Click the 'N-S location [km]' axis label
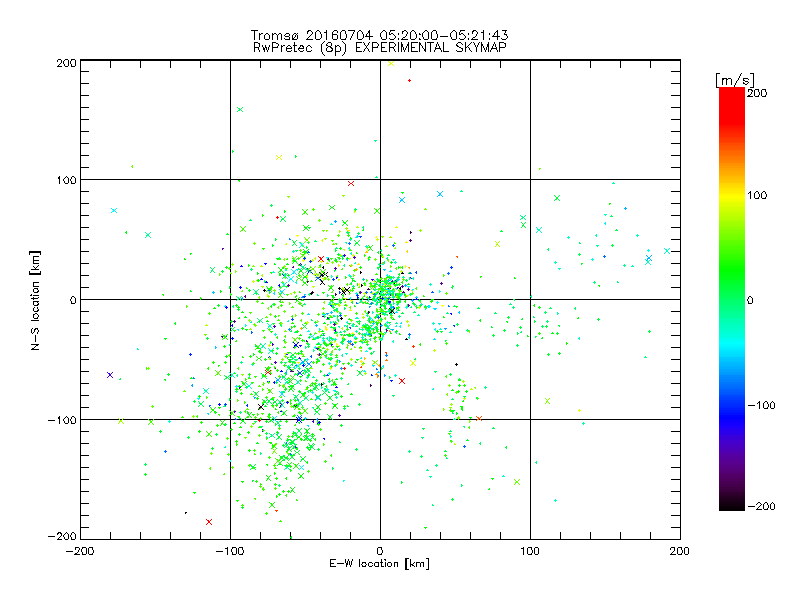800x600 pixels. pyautogui.click(x=35, y=301)
